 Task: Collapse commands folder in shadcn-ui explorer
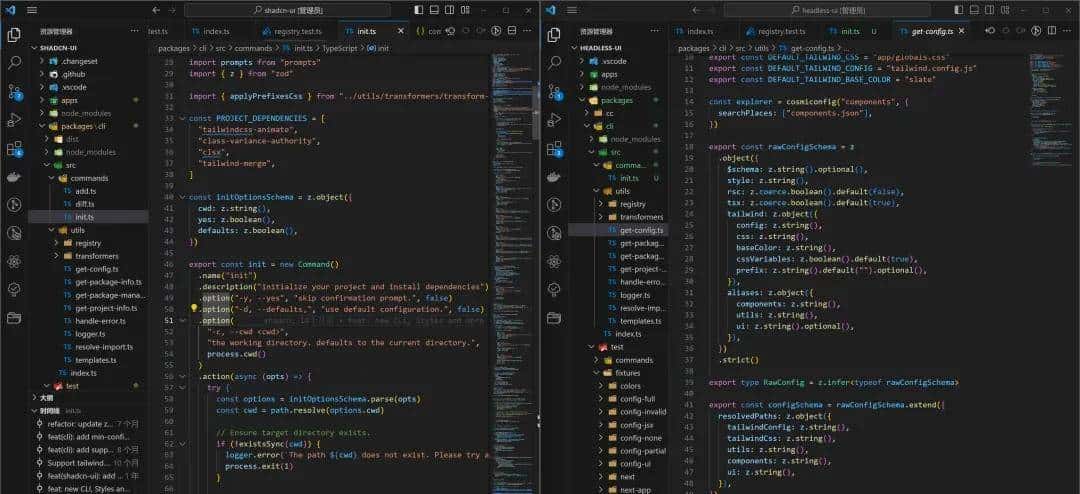click(x=52, y=178)
